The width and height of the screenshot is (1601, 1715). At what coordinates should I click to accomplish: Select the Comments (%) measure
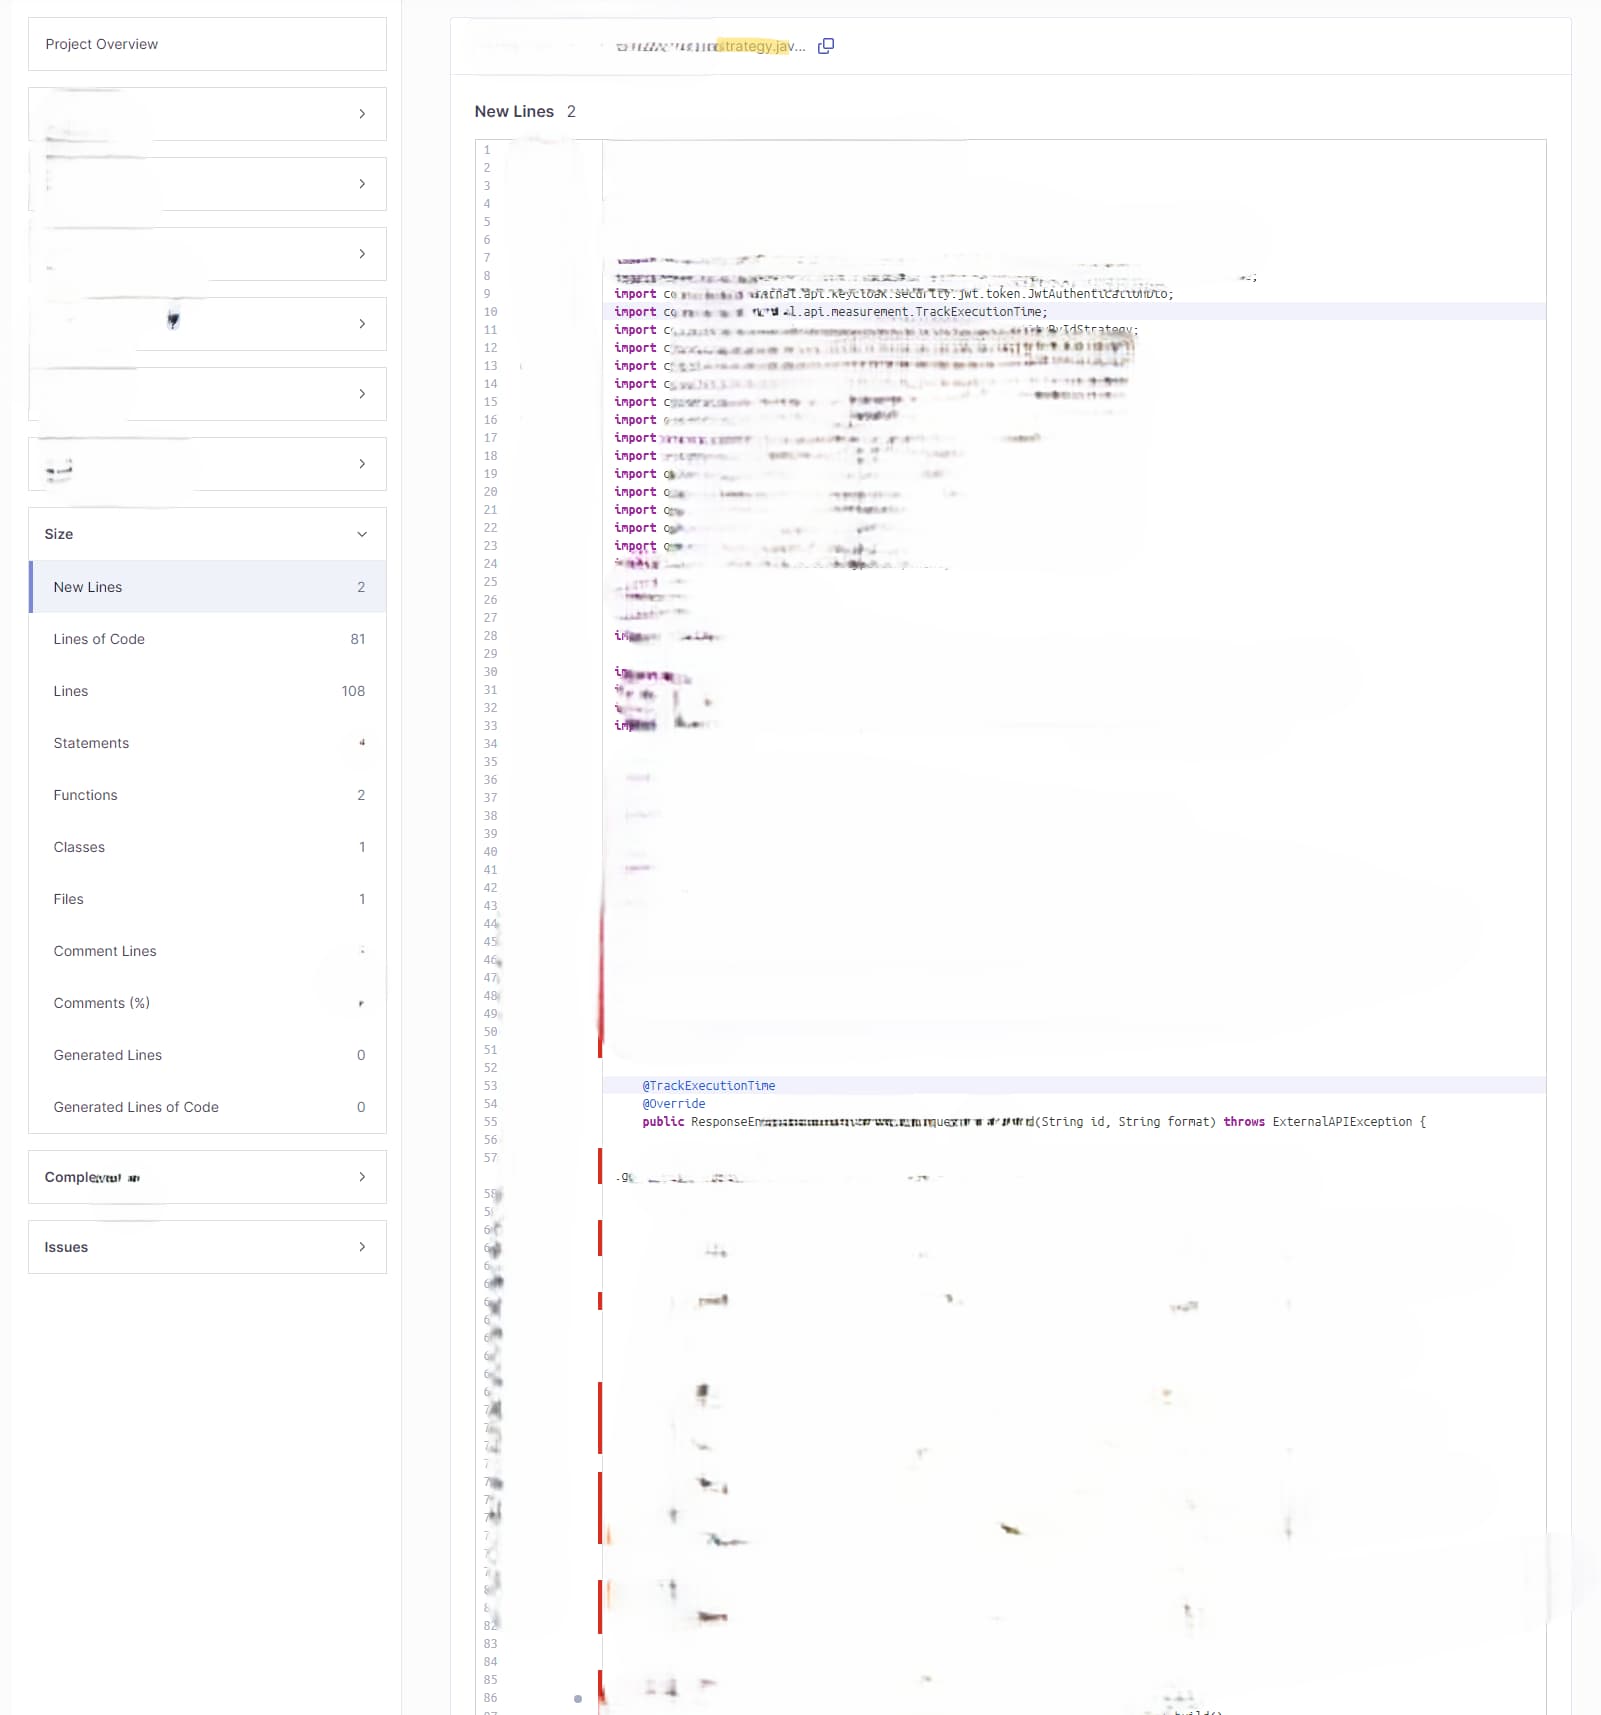click(x=207, y=1003)
